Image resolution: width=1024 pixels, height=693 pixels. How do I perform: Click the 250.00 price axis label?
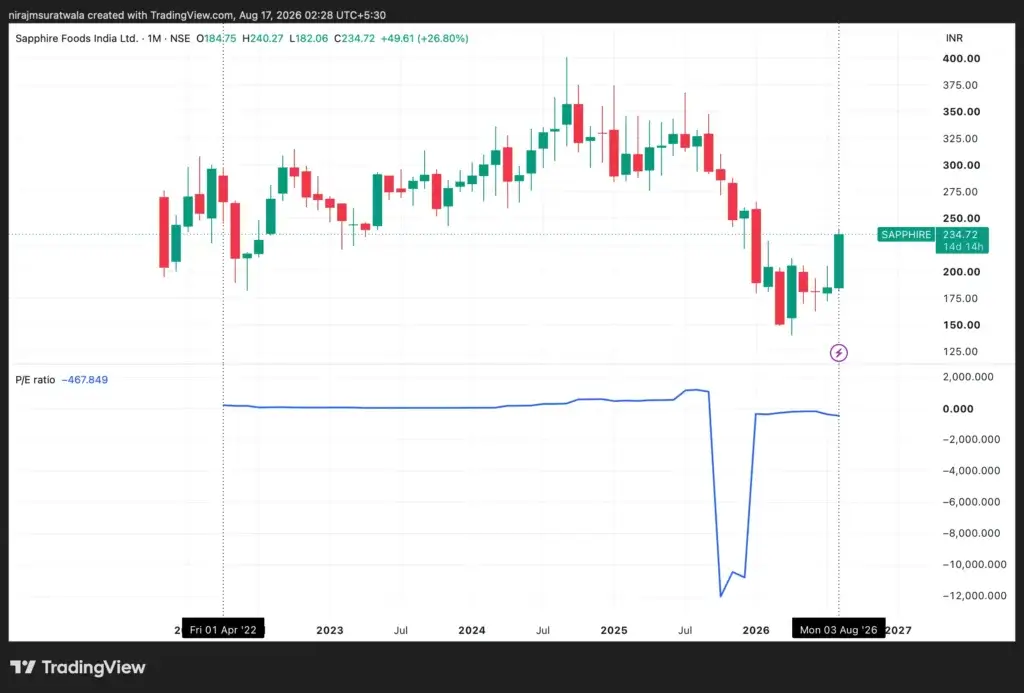coord(961,218)
